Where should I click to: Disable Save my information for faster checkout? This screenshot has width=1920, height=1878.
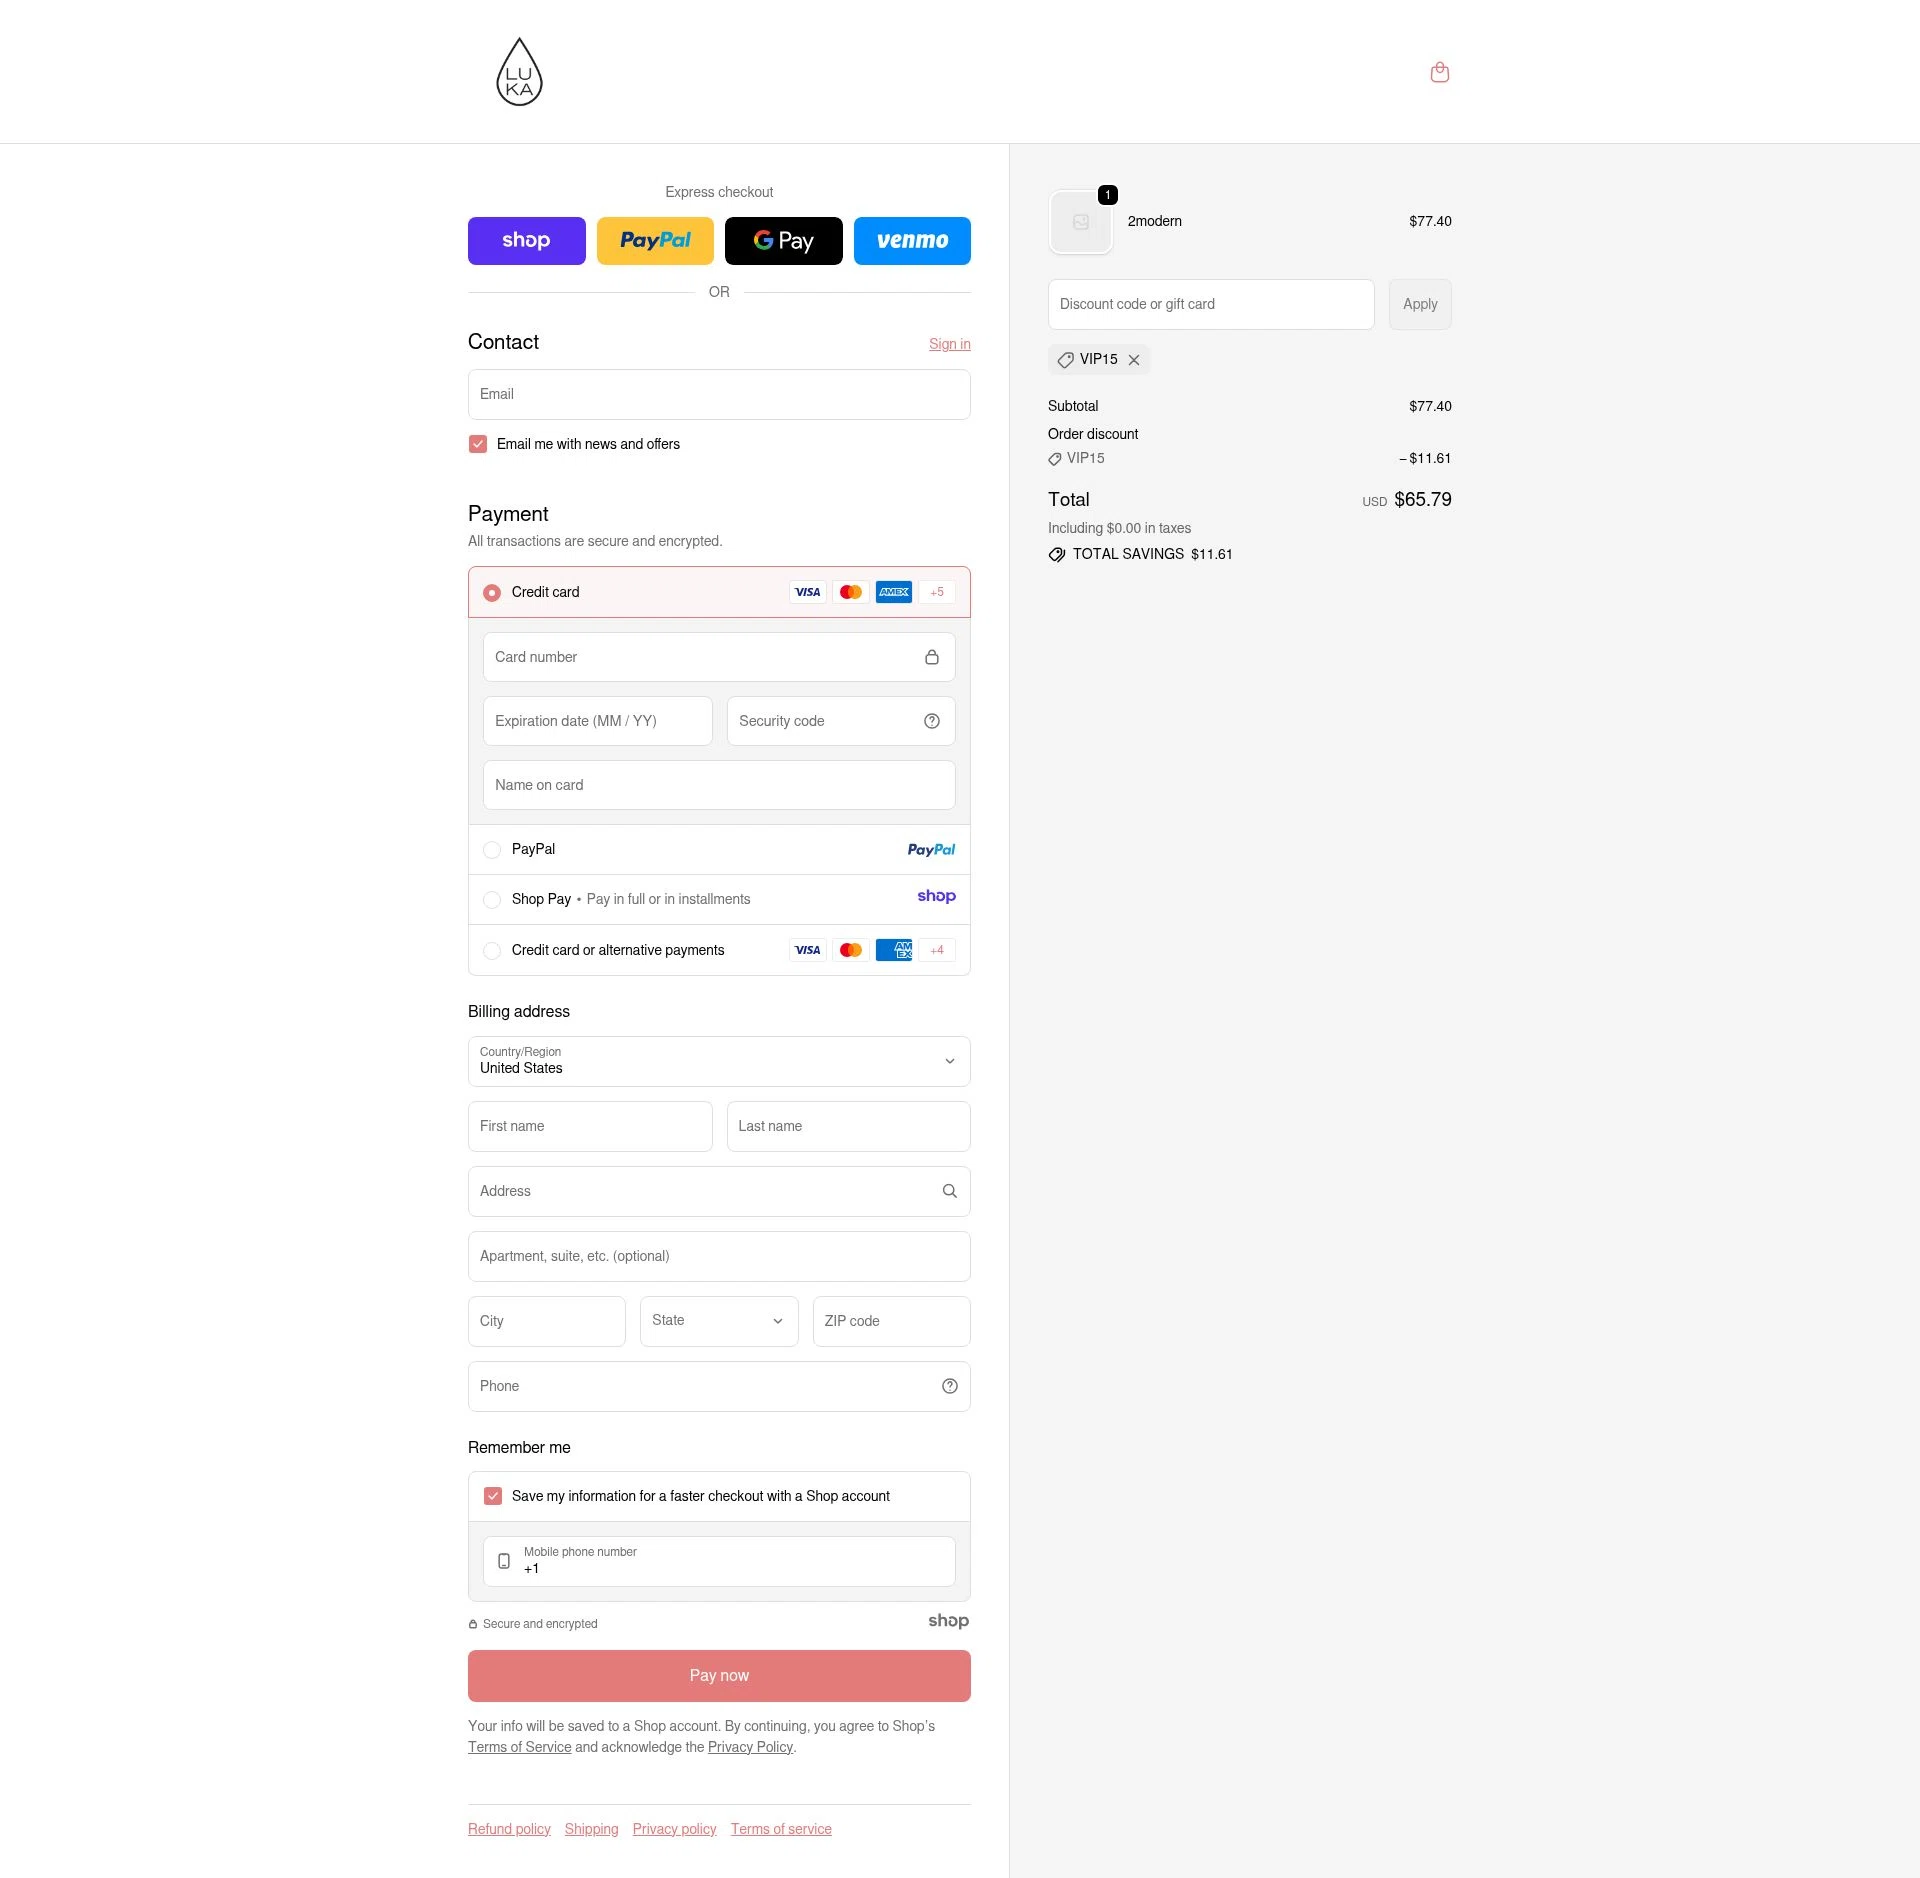(x=492, y=1496)
